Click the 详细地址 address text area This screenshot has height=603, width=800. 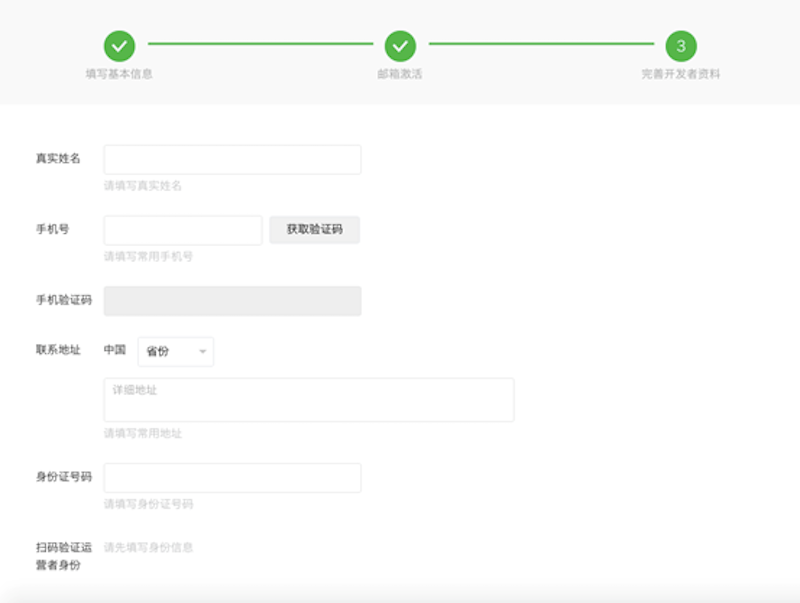click(x=308, y=399)
